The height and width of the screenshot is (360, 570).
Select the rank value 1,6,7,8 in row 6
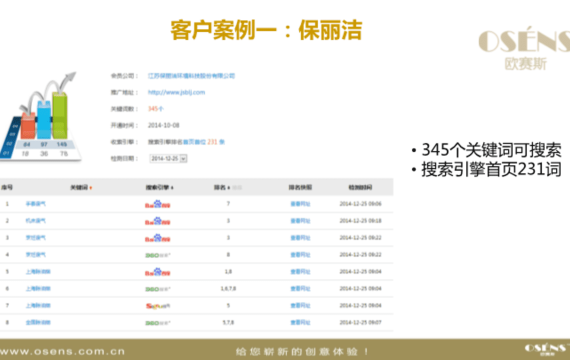228,289
